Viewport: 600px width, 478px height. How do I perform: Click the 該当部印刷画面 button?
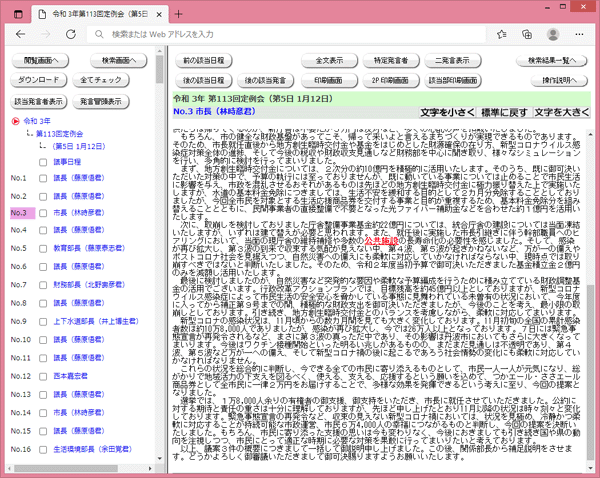point(453,80)
